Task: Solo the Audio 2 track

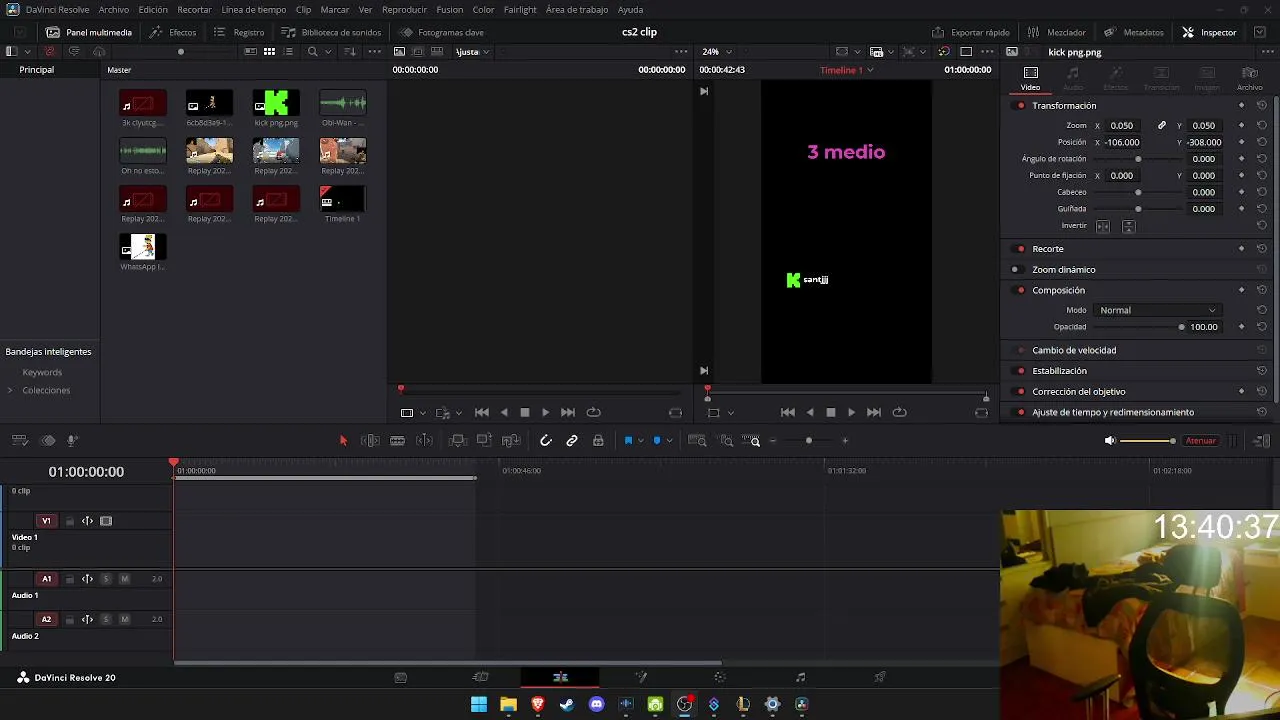Action: [106, 619]
